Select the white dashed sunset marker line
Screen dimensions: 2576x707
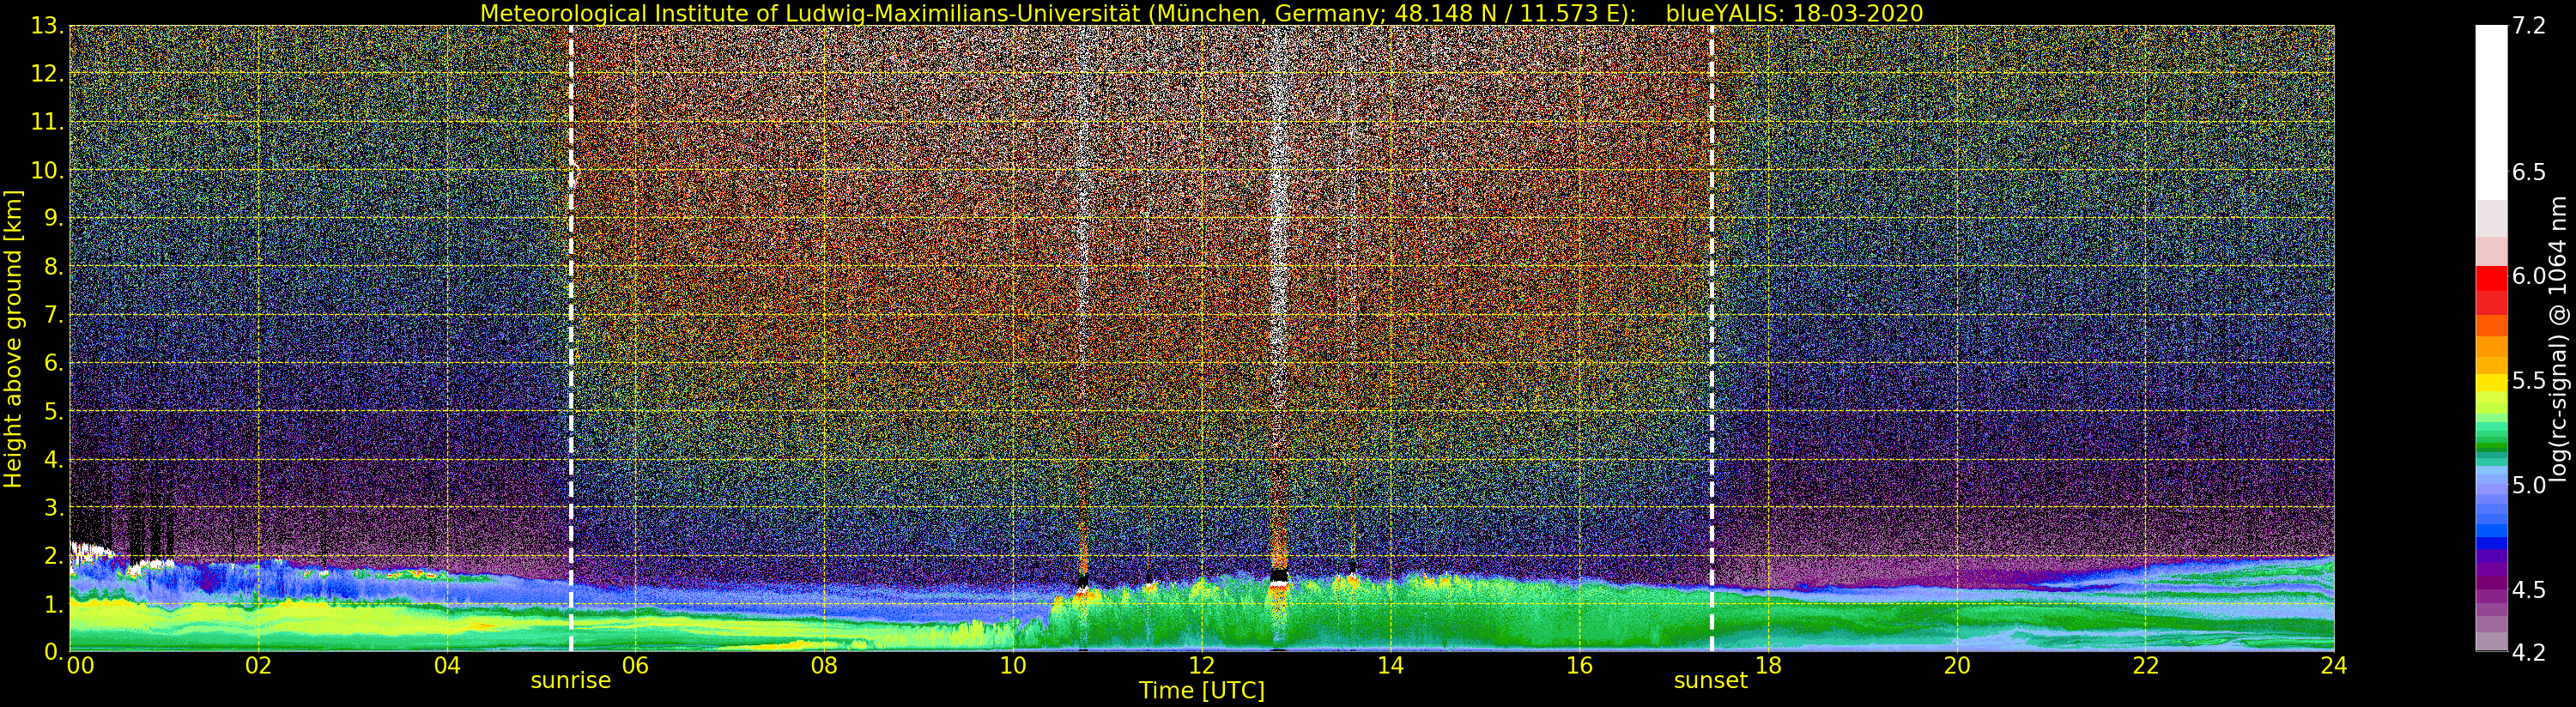click(x=1712, y=338)
